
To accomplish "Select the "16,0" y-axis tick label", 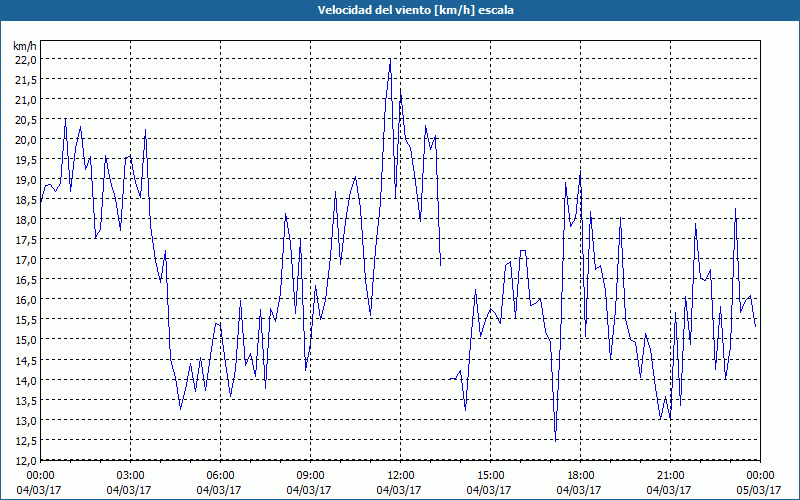I will (26, 300).
